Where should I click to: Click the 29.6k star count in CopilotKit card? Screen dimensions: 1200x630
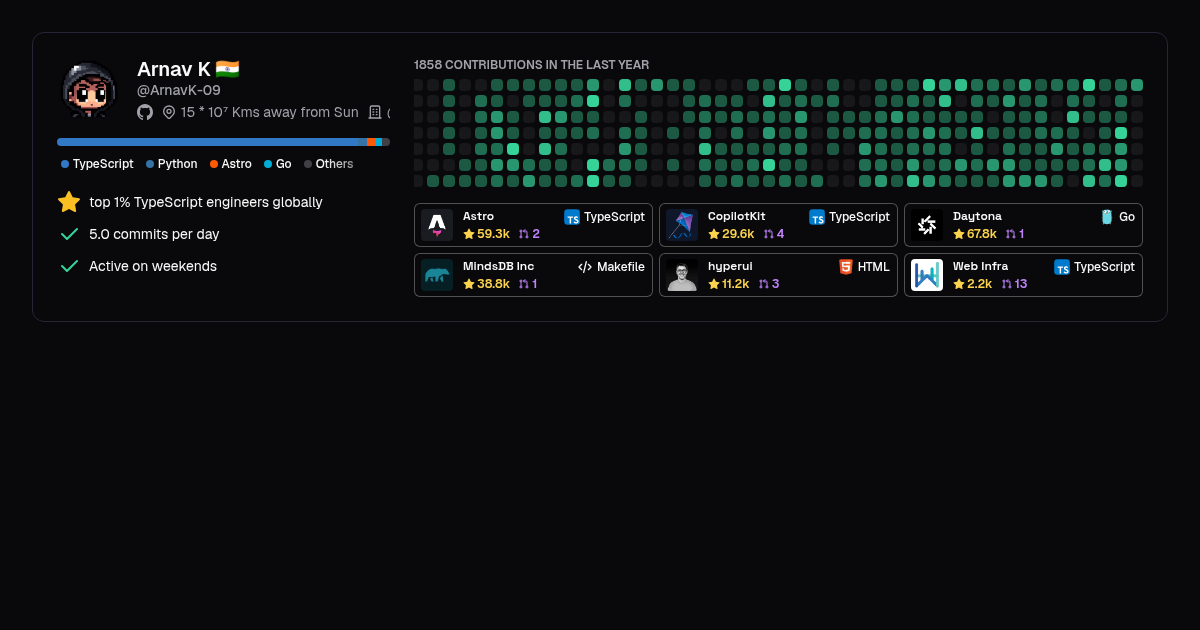pyautogui.click(x=738, y=234)
